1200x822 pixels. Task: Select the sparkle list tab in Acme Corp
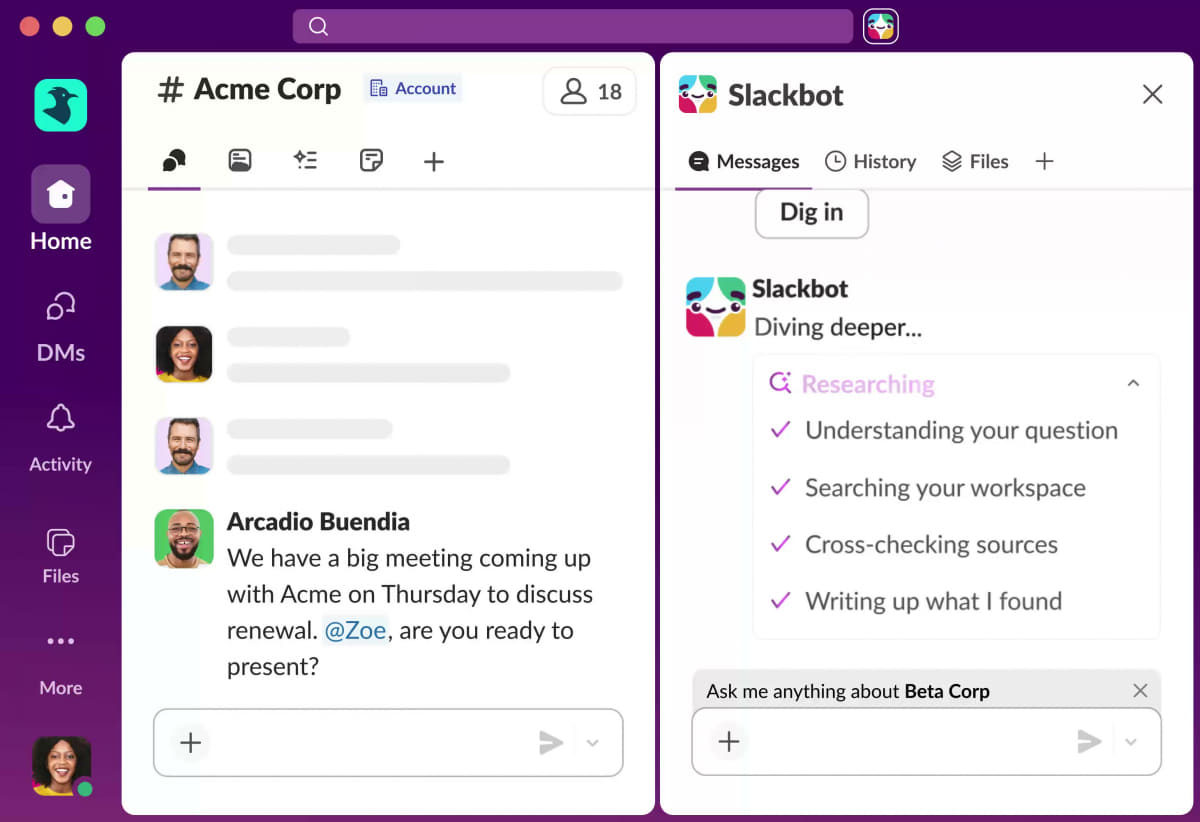[x=305, y=160]
